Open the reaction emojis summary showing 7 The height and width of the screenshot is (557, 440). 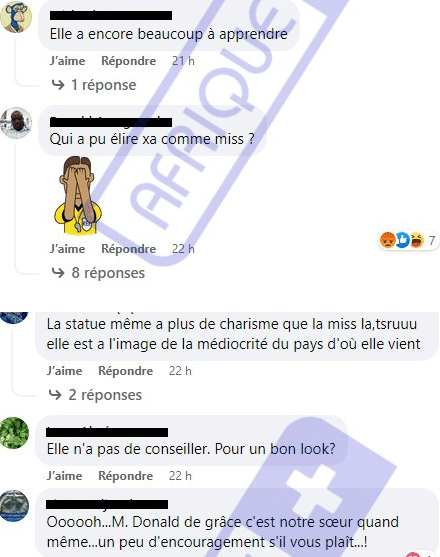(x=408, y=240)
